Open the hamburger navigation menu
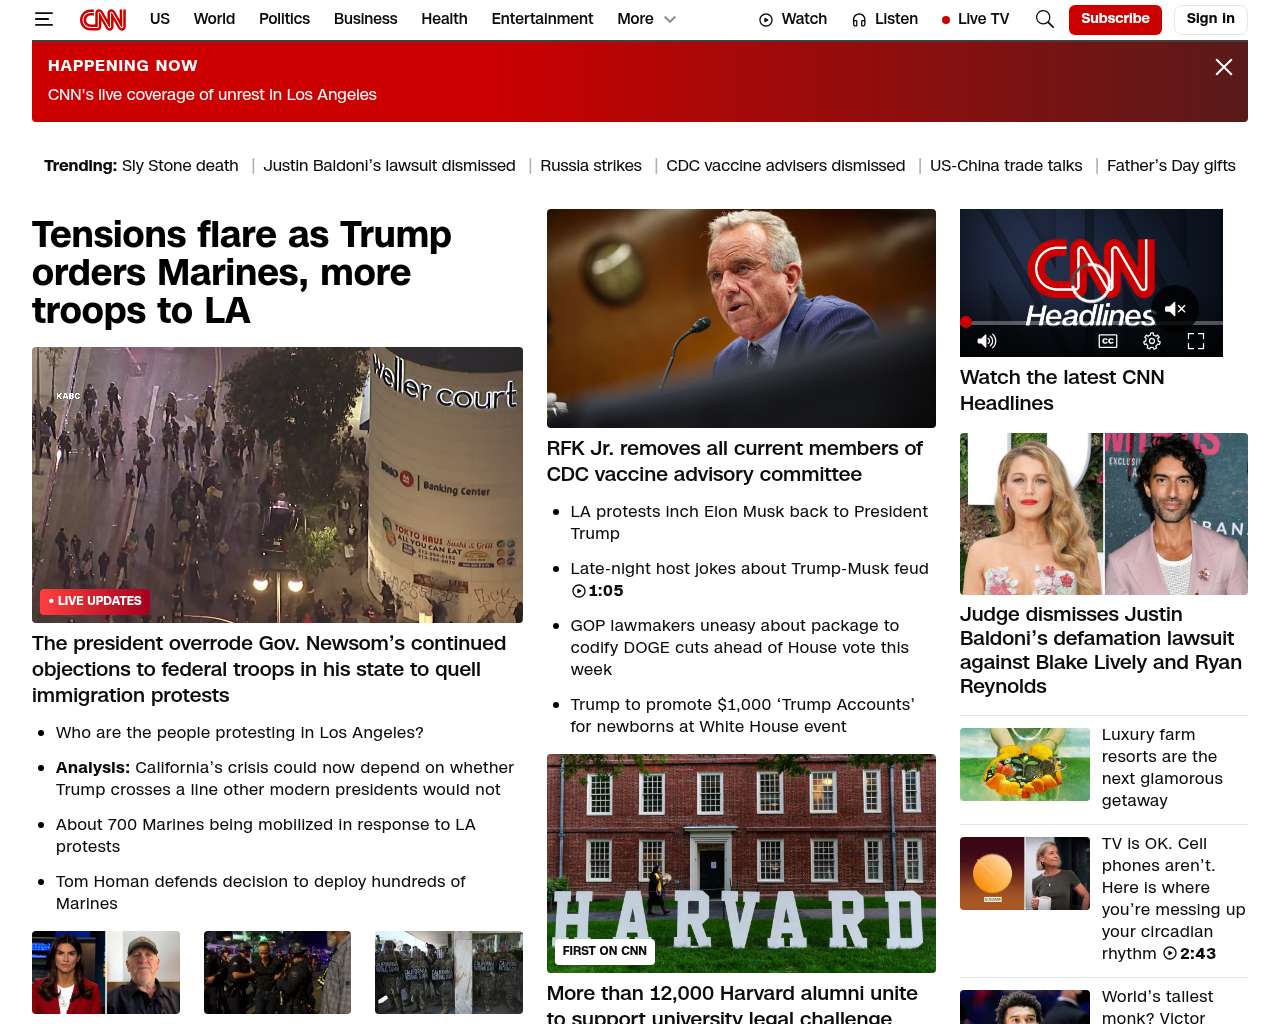This screenshot has width=1280, height=1024. click(x=43, y=19)
